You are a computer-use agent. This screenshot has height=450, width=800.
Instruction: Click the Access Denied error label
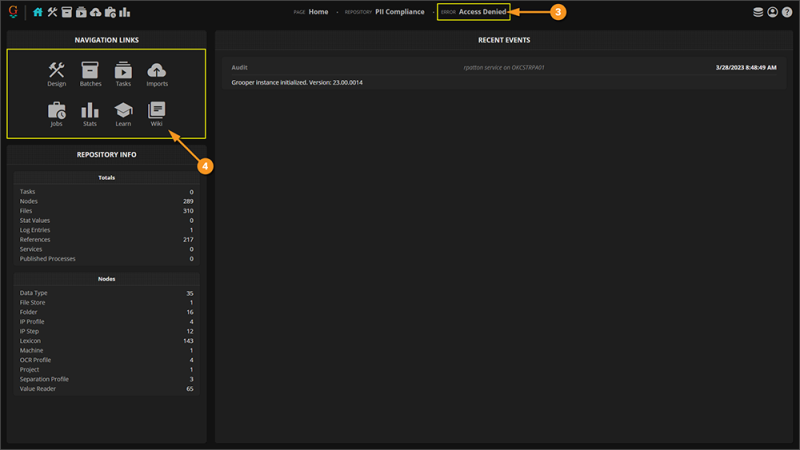(482, 12)
